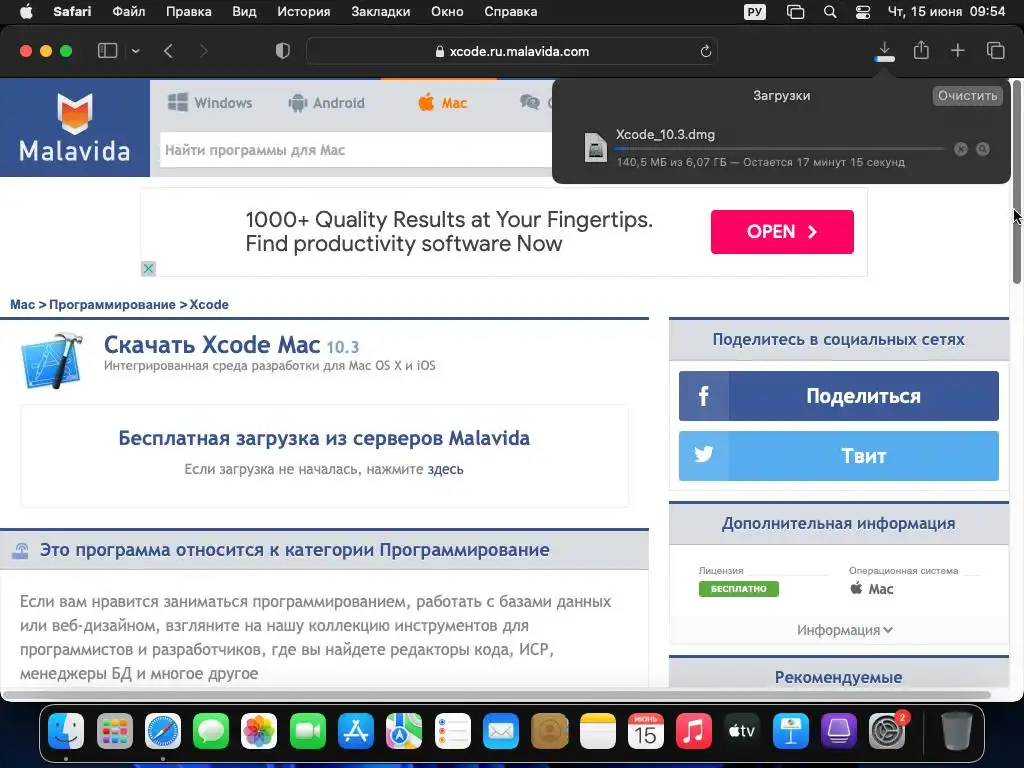Click the Xcode_10.3.dmg file icon
The width and height of the screenshot is (1024, 768).
point(596,147)
